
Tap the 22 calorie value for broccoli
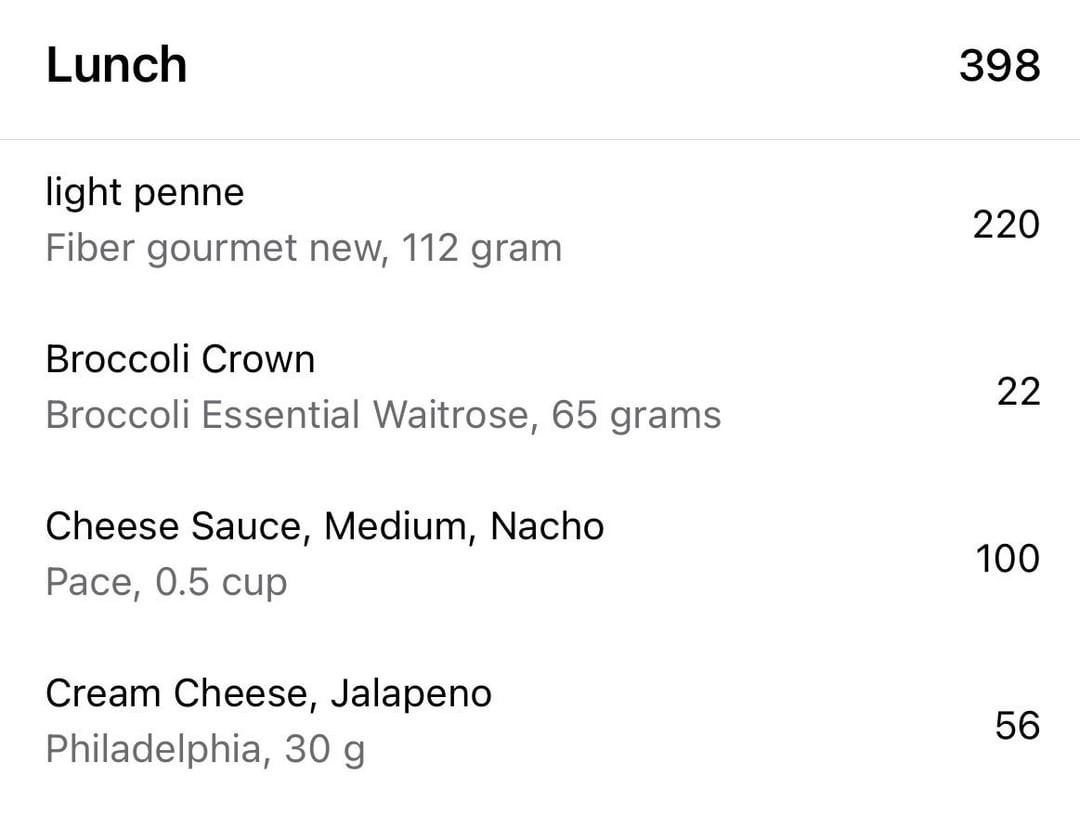1018,392
